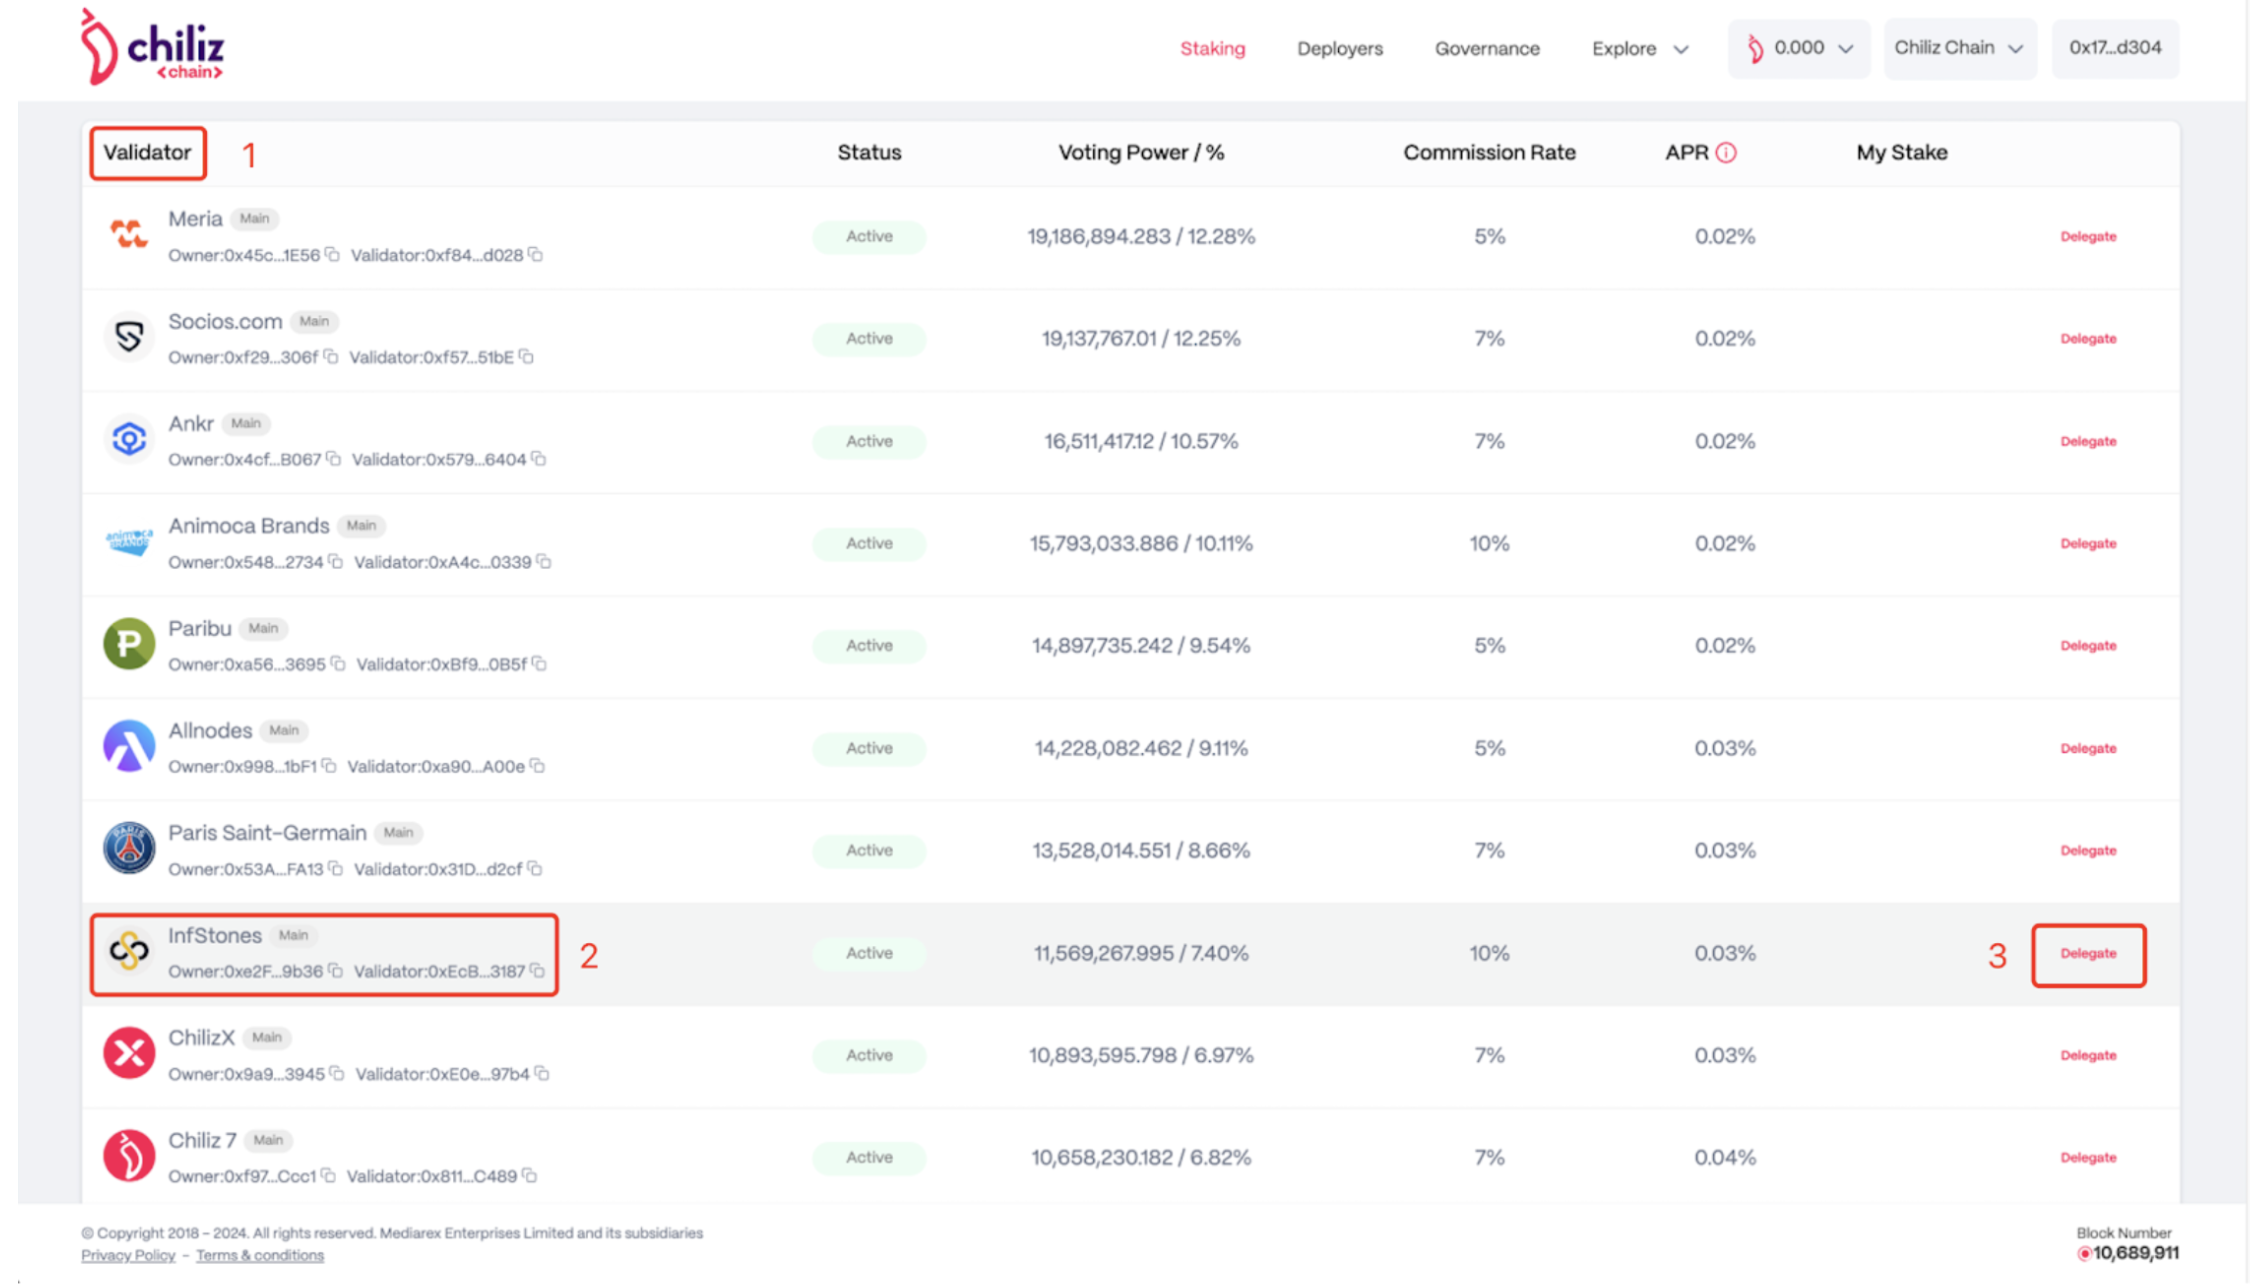The width and height of the screenshot is (2250, 1288).
Task: Click the wallet address 0x17...d304
Action: pos(2115,48)
